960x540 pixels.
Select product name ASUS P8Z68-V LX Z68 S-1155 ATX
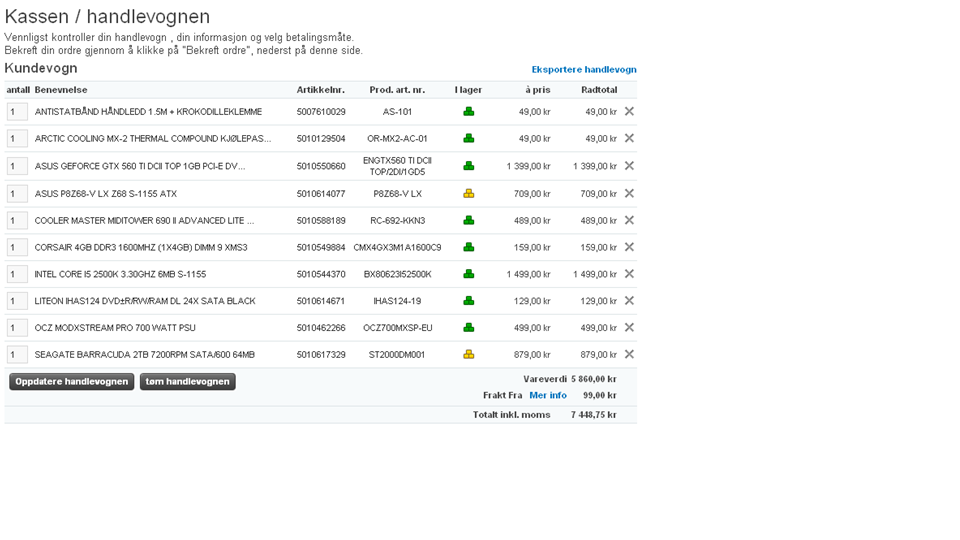(105, 193)
